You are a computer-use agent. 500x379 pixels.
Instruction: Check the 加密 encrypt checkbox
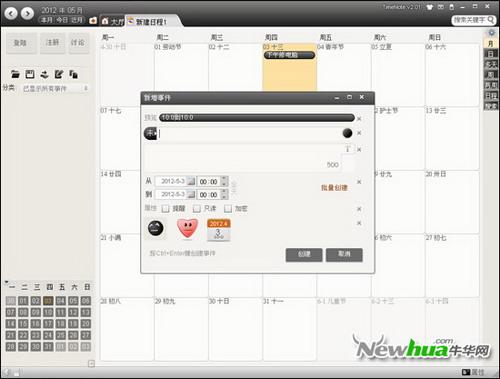(228, 209)
